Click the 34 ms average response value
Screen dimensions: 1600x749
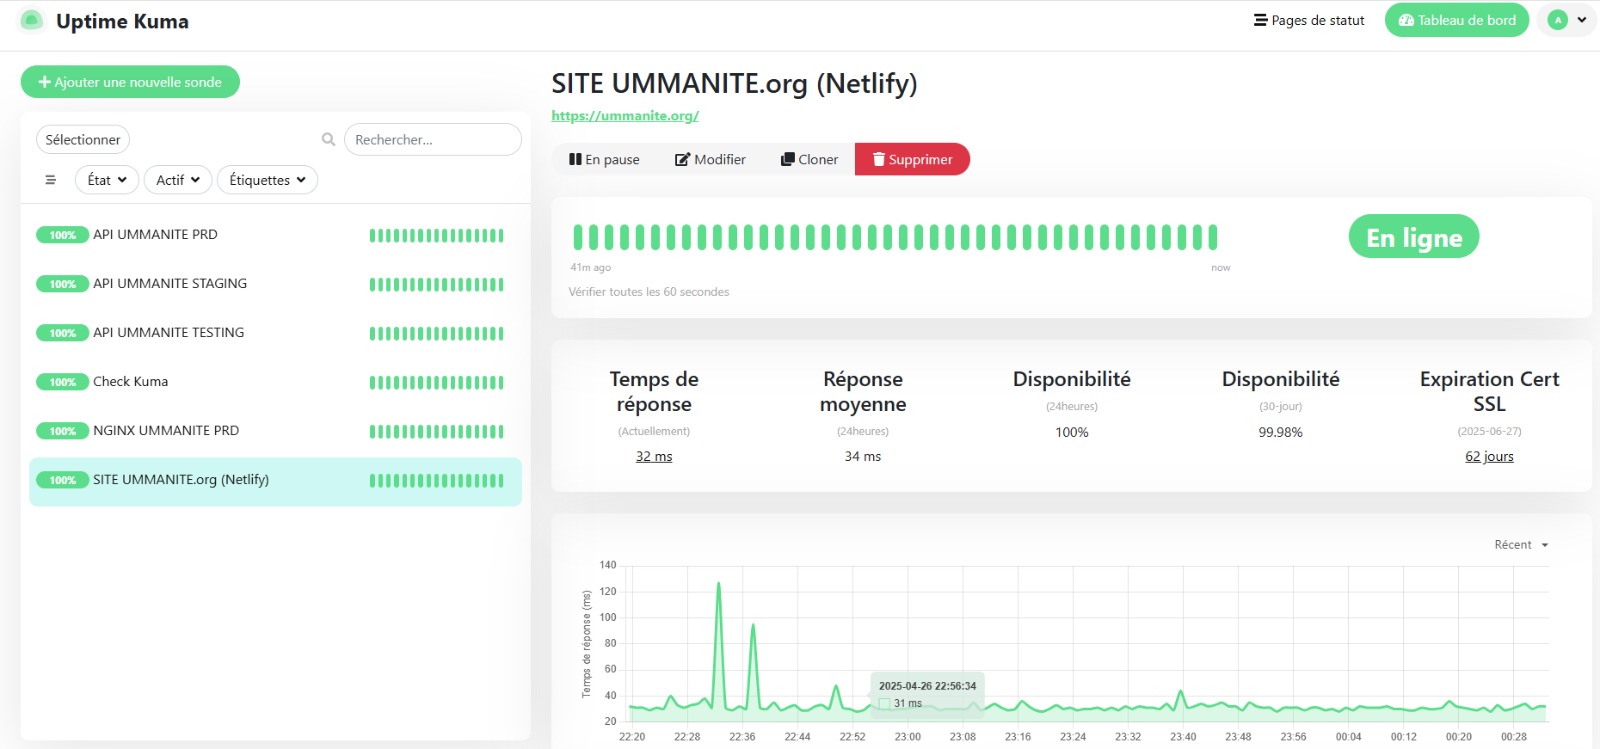click(x=863, y=456)
